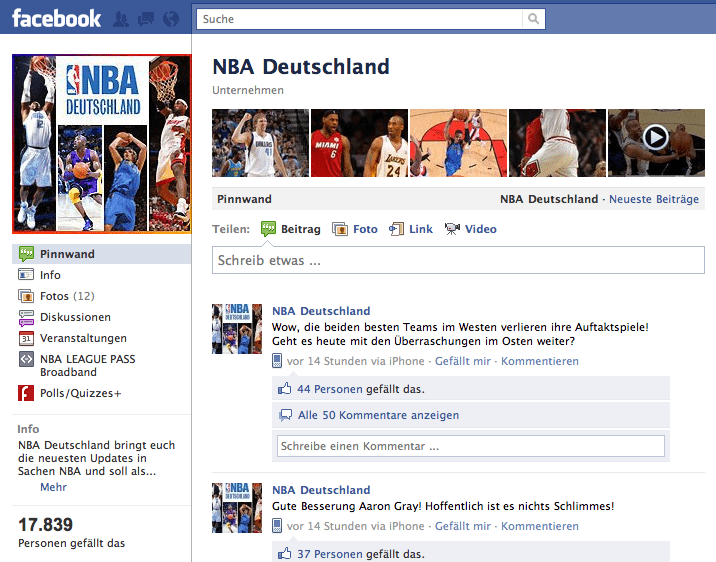Expand Alle 50 Kommentare anzeigen
Screen dimensions: 716x562
(378, 415)
